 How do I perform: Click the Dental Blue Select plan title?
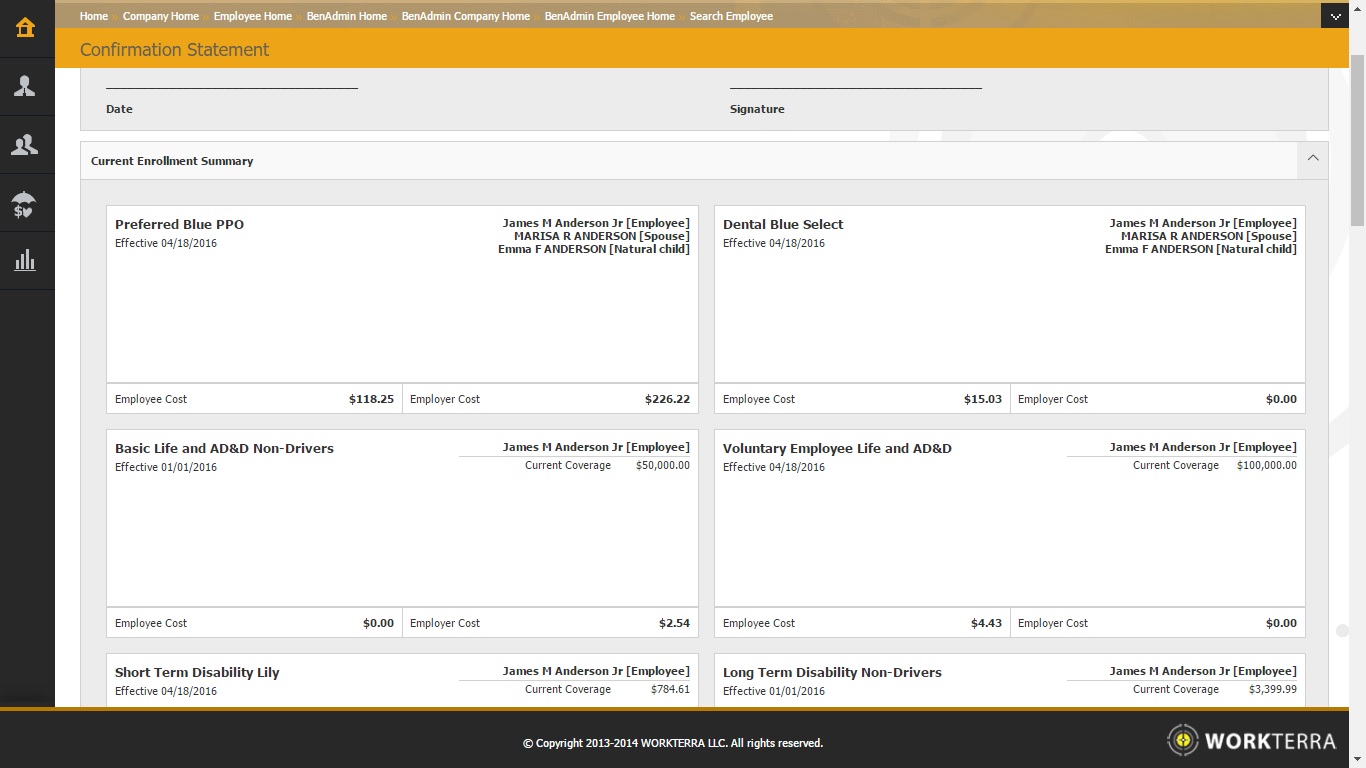click(x=783, y=225)
